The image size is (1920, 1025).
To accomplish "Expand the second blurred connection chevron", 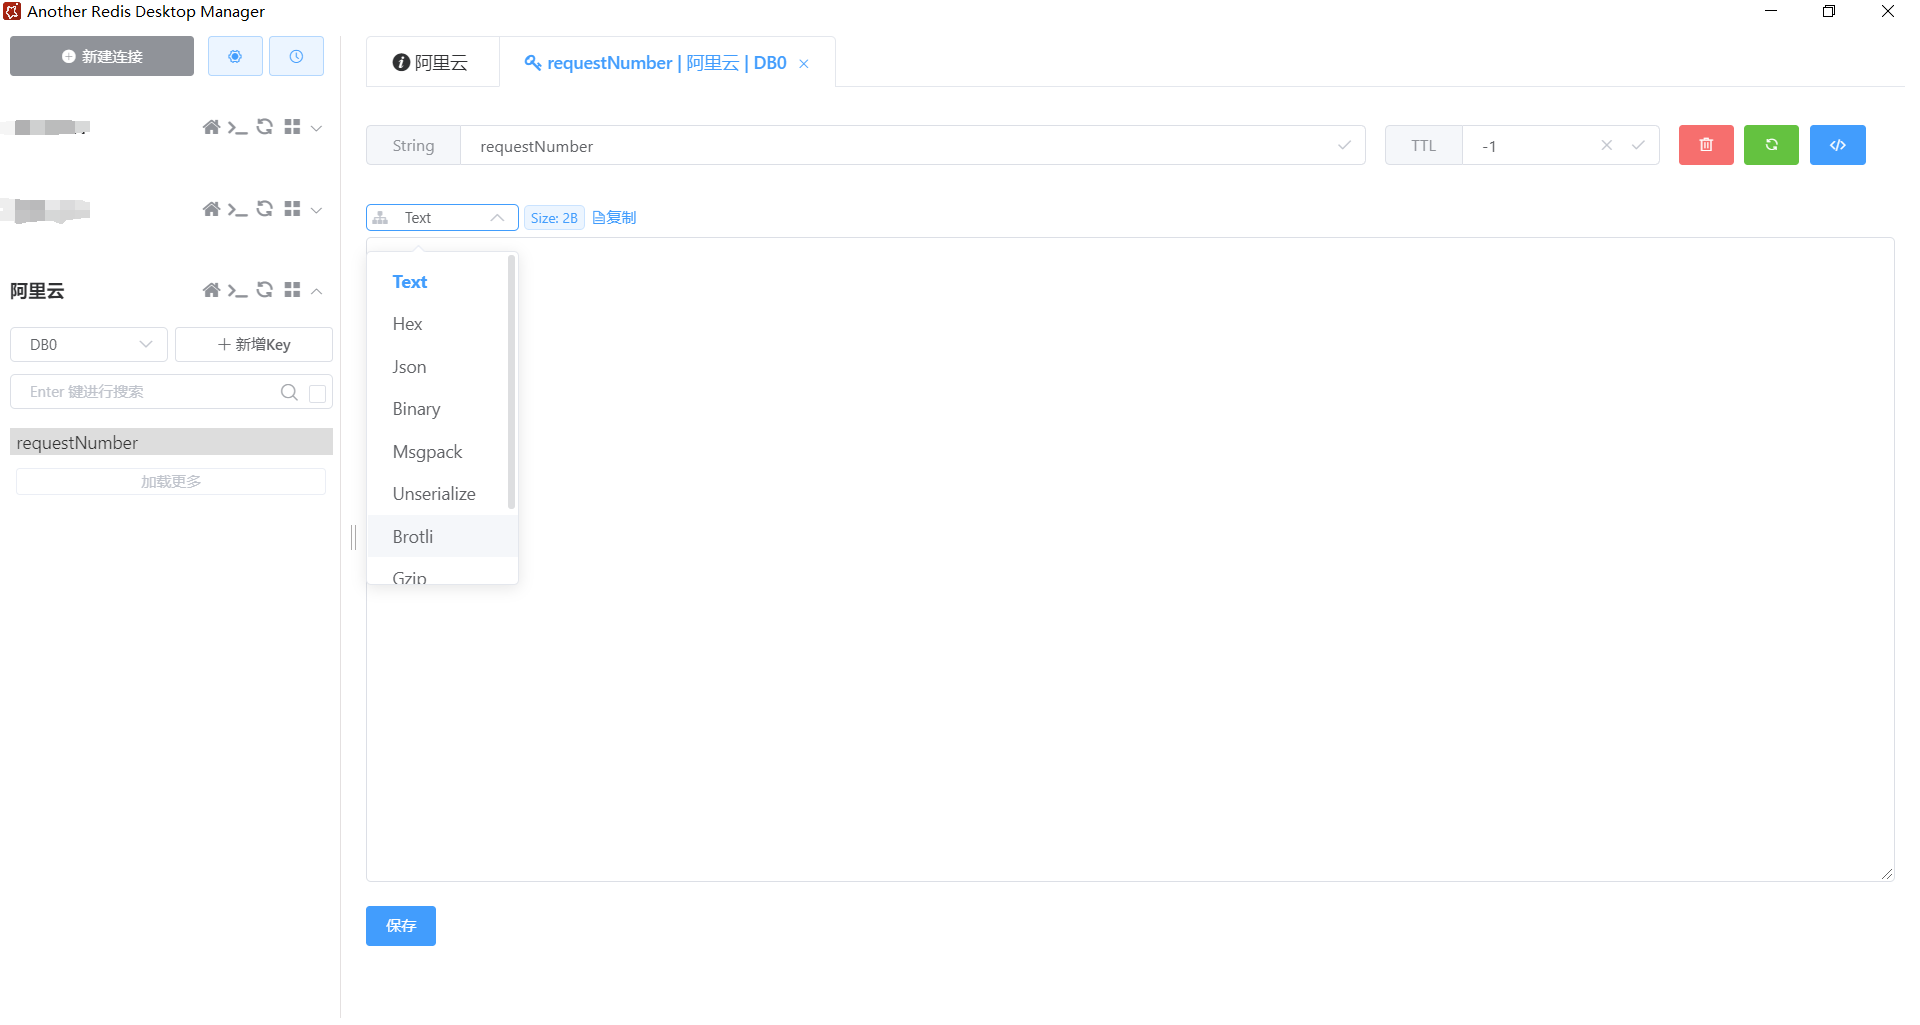I will pos(316,210).
